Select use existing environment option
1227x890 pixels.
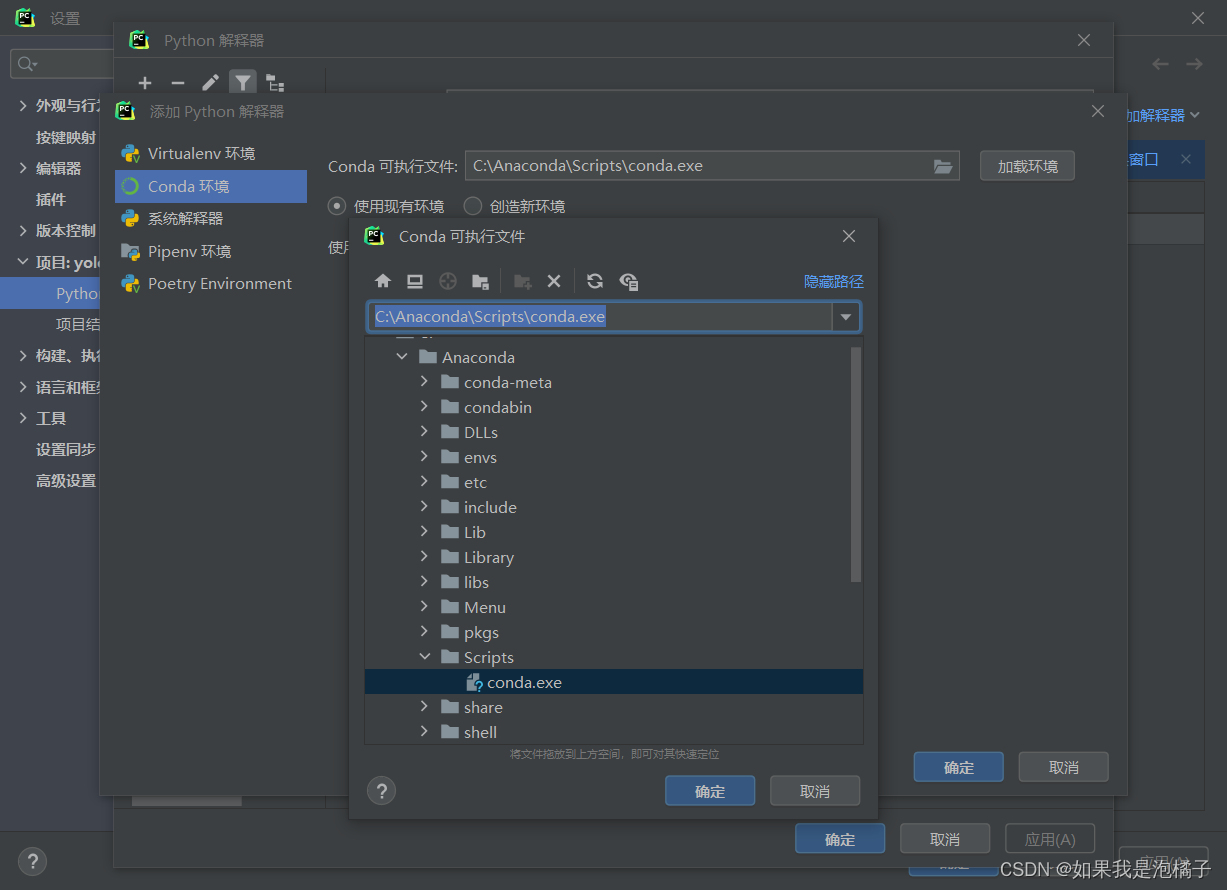click(x=387, y=206)
